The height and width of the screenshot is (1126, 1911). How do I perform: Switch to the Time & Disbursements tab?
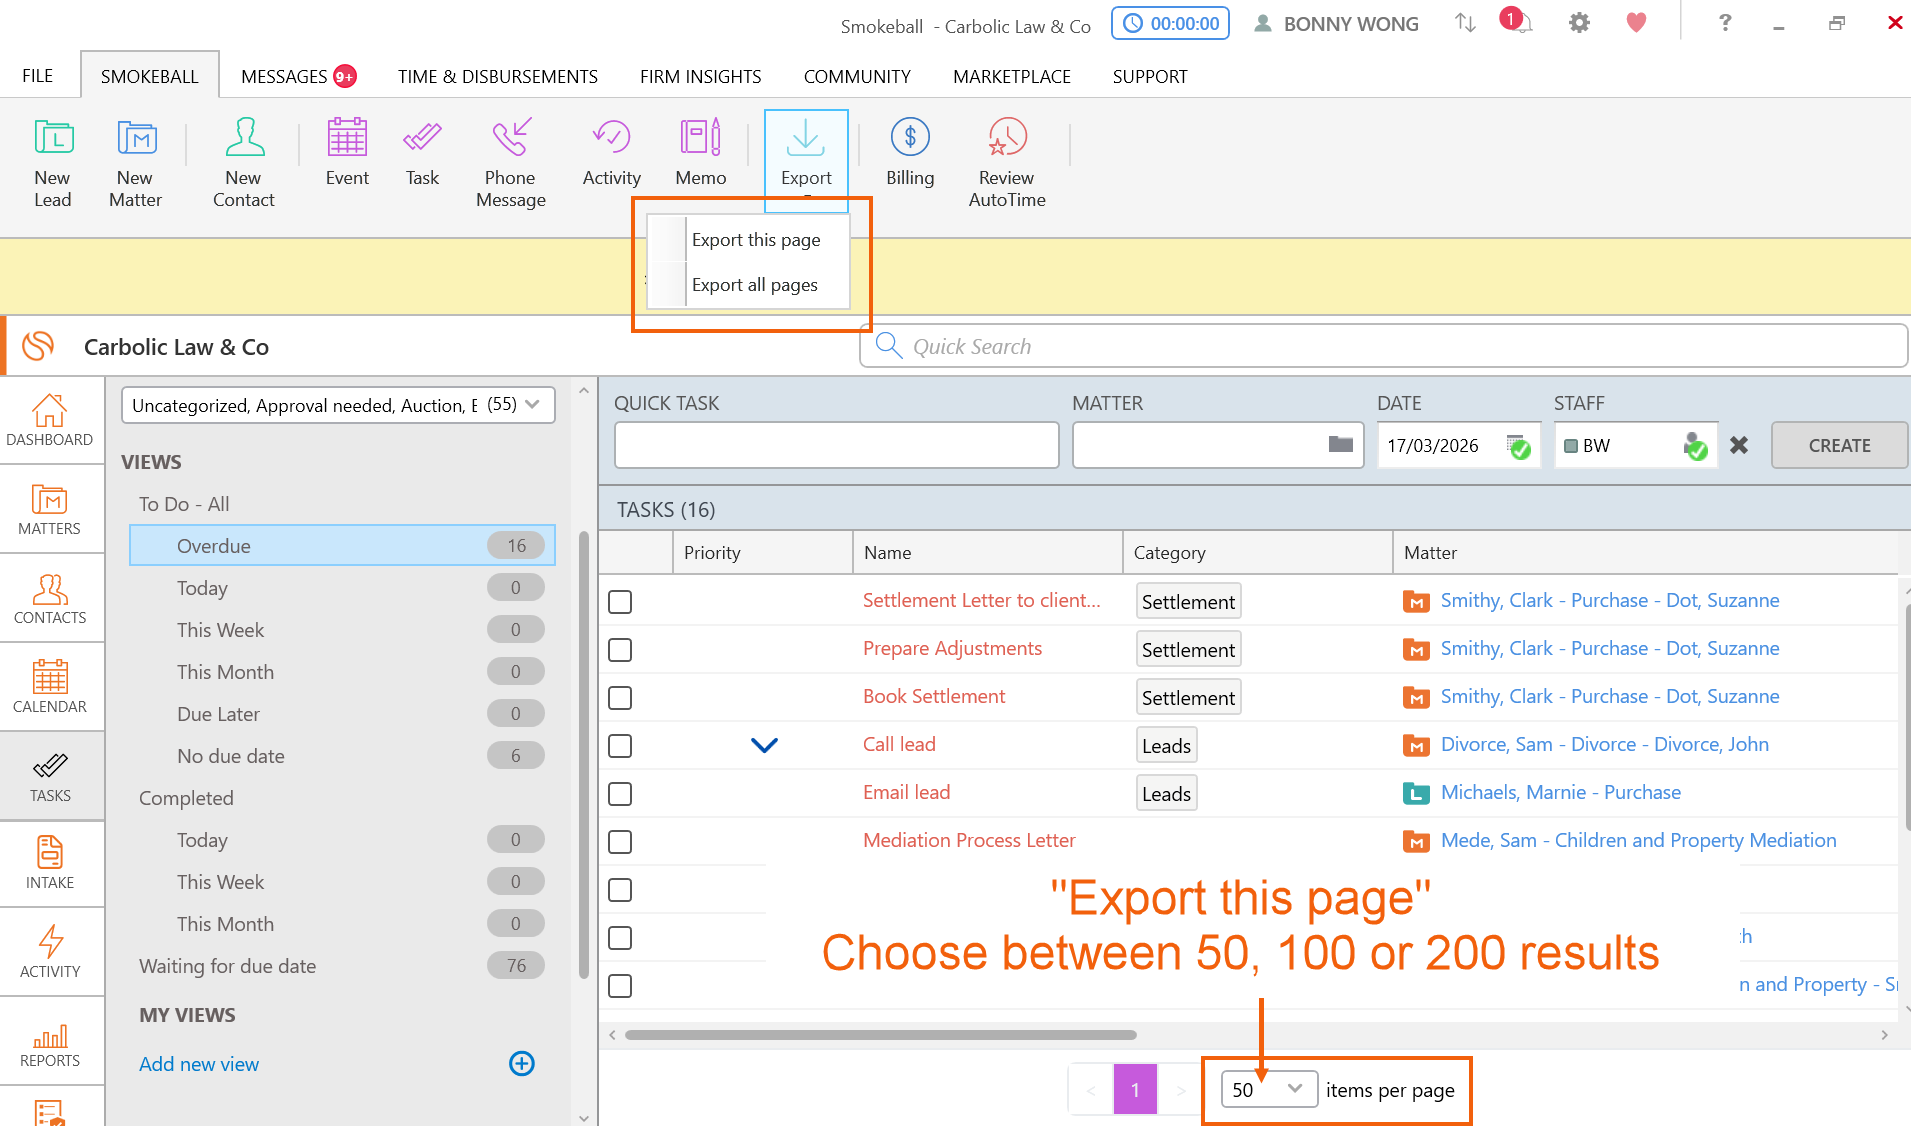pyautogui.click(x=497, y=76)
